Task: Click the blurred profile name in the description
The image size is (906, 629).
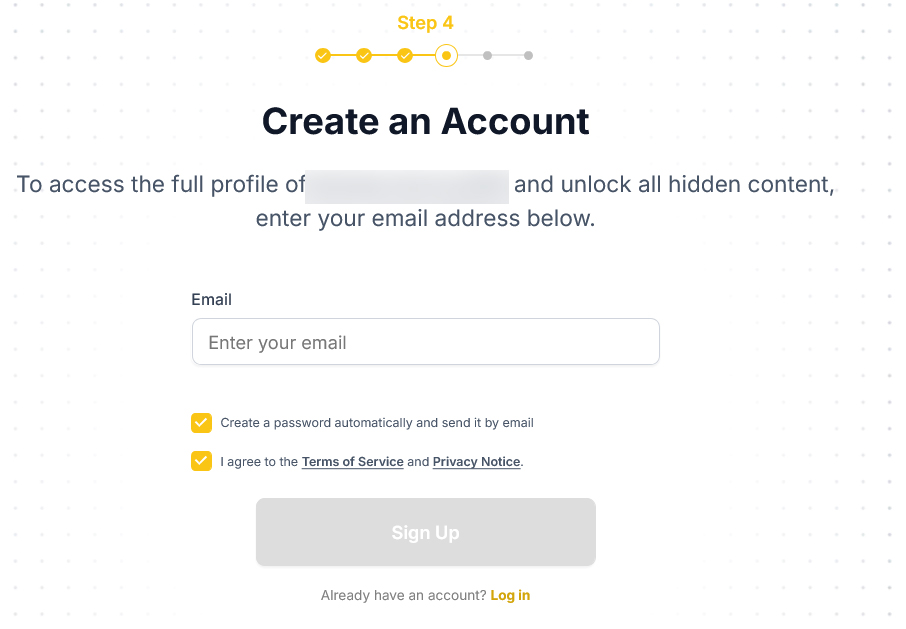Action: coord(407,186)
